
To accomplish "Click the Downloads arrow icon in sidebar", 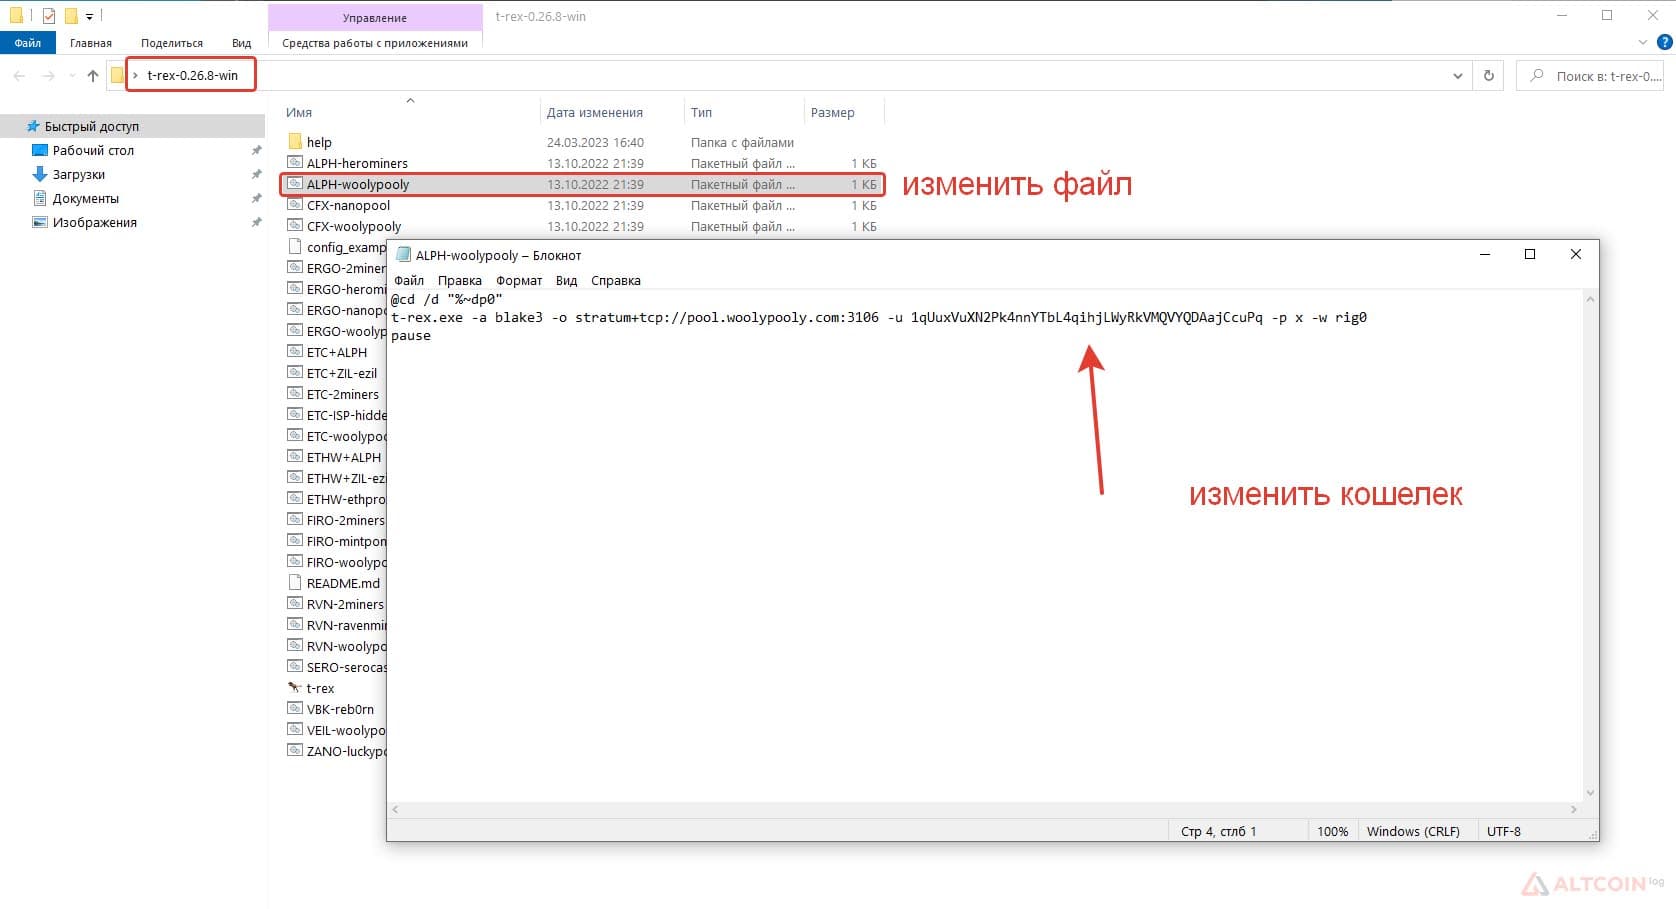I will pos(40,174).
